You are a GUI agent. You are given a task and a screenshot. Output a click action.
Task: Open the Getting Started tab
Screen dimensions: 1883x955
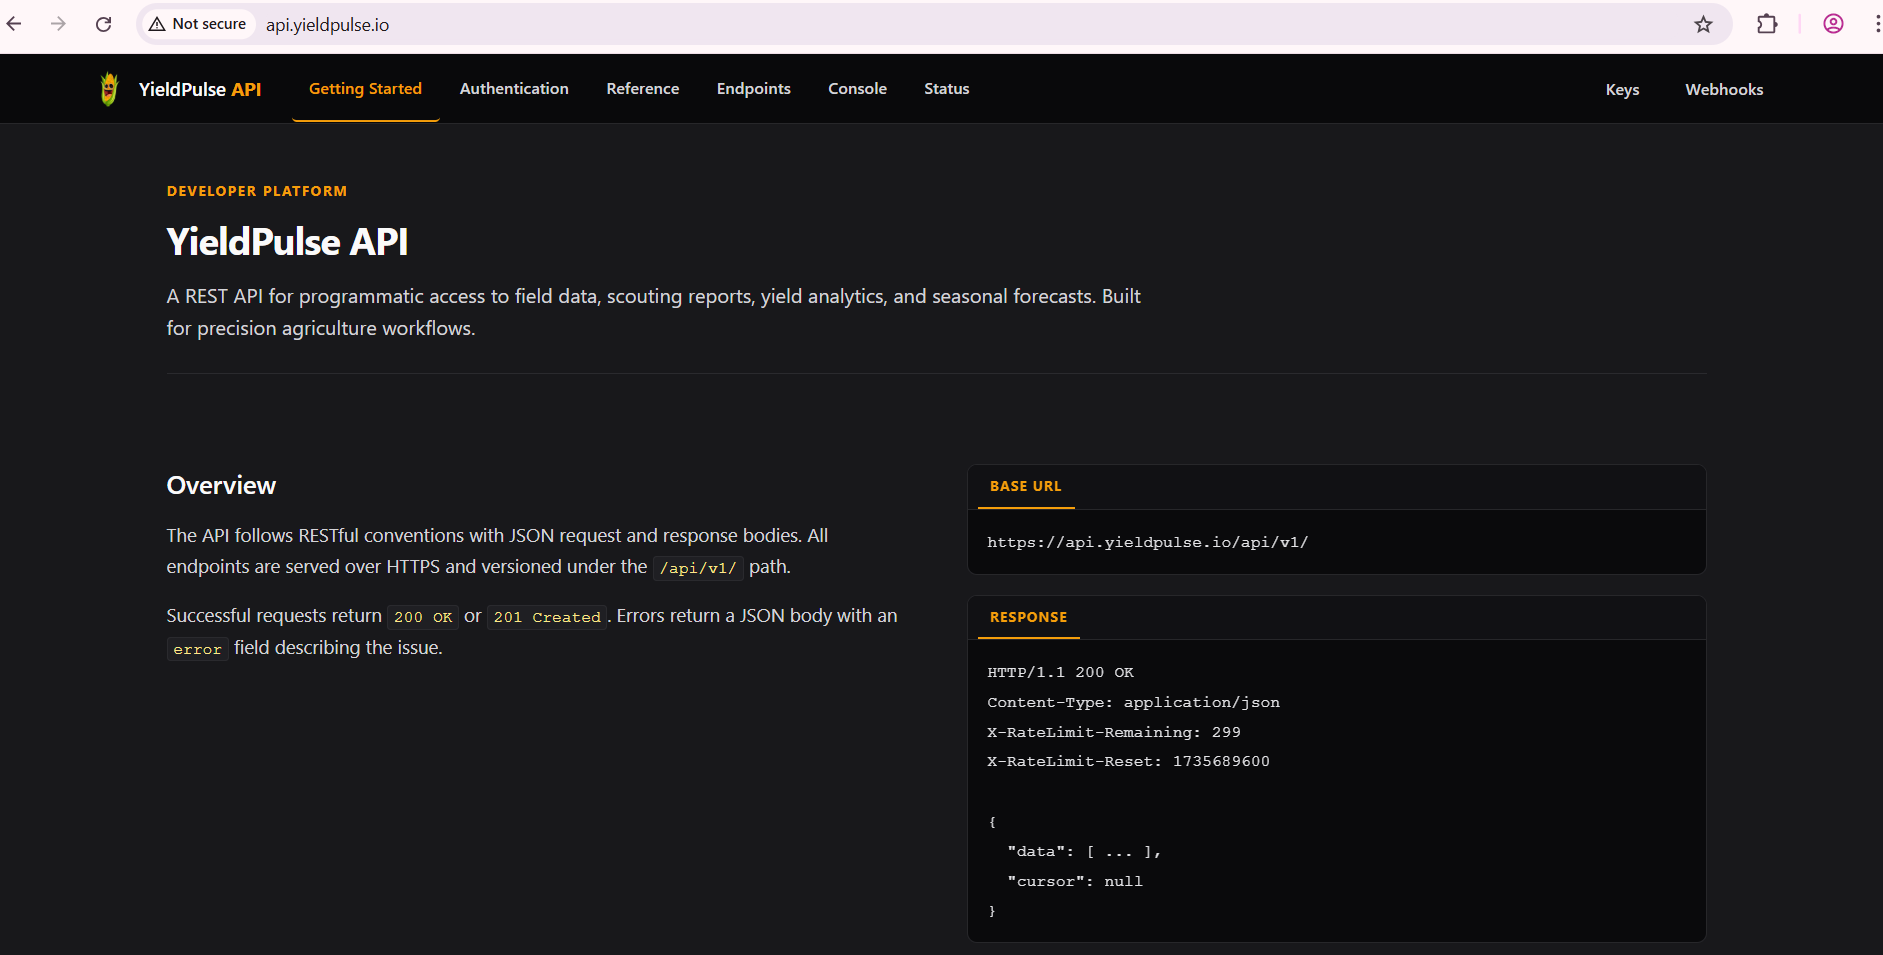click(365, 89)
